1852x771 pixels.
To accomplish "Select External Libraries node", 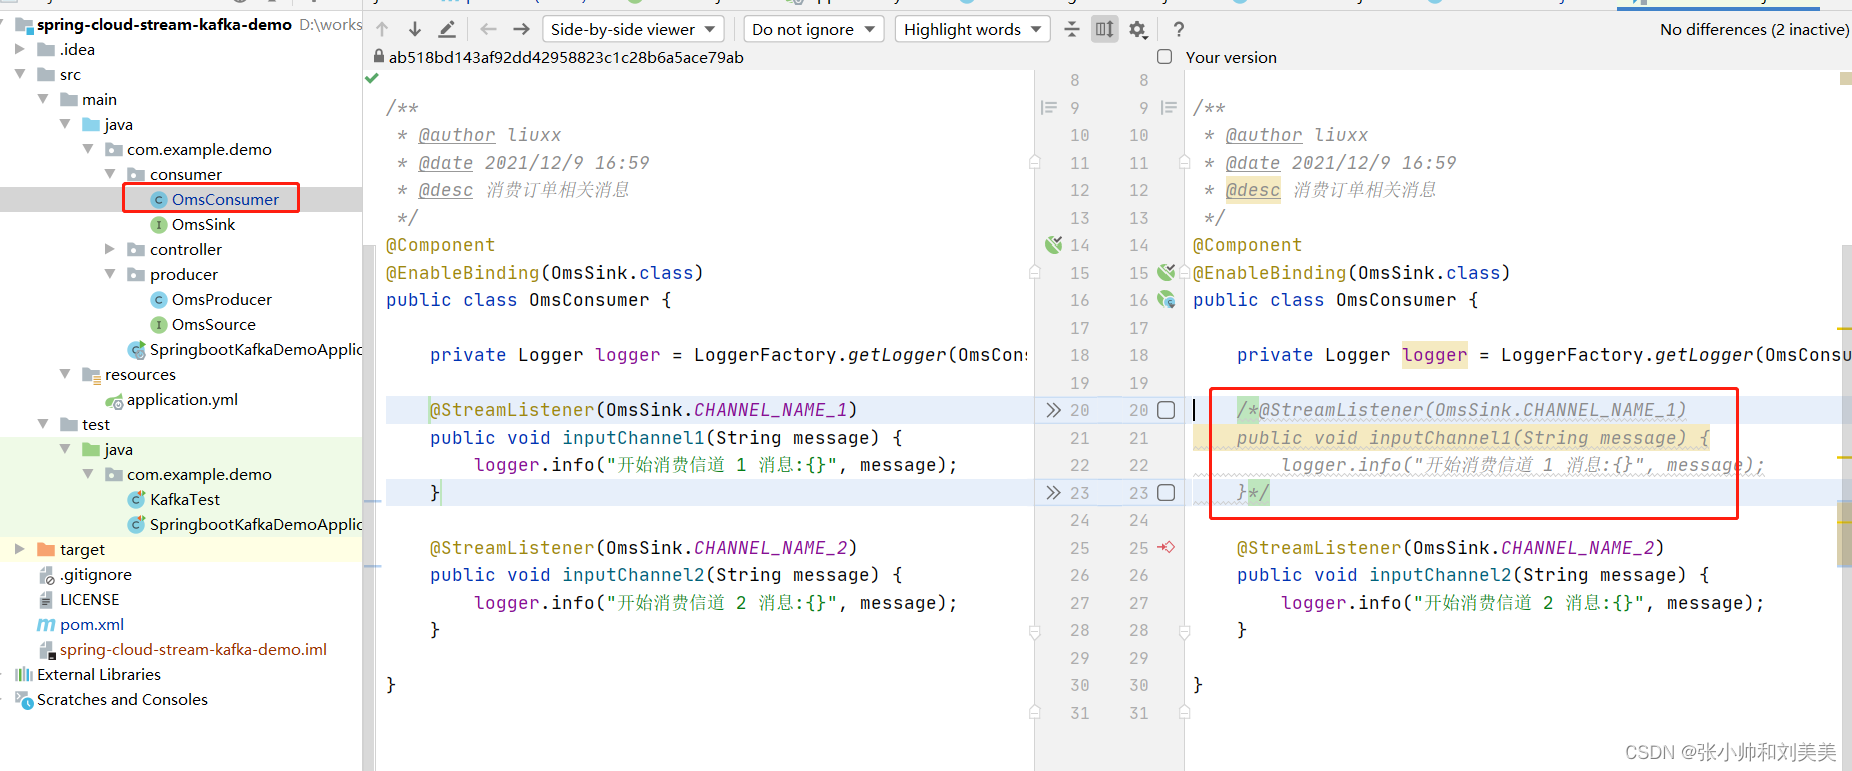I will 98,674.
